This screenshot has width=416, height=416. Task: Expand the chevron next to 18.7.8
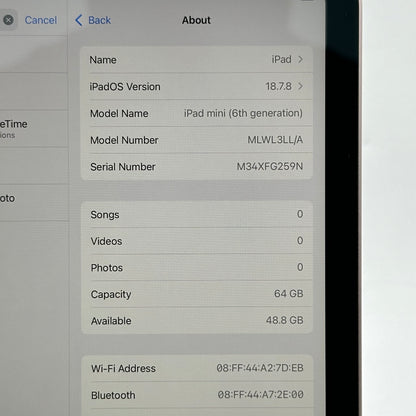click(x=300, y=86)
